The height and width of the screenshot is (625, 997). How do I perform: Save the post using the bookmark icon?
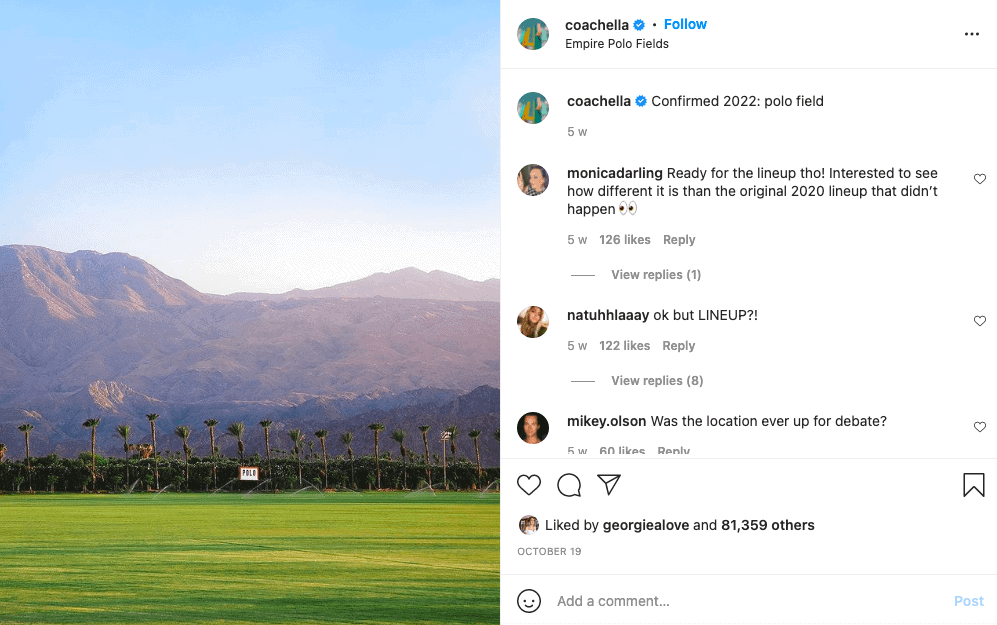click(973, 485)
